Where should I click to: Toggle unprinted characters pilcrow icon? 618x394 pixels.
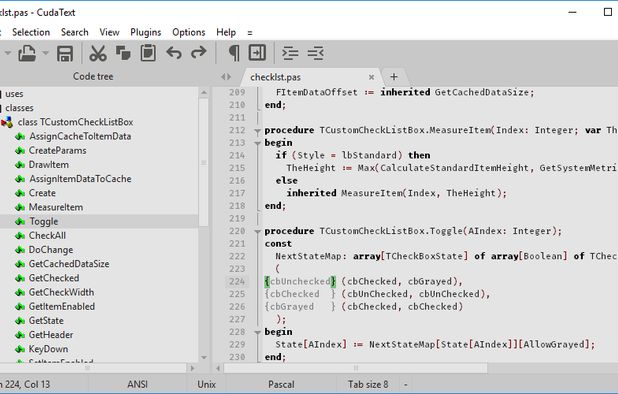(234, 53)
